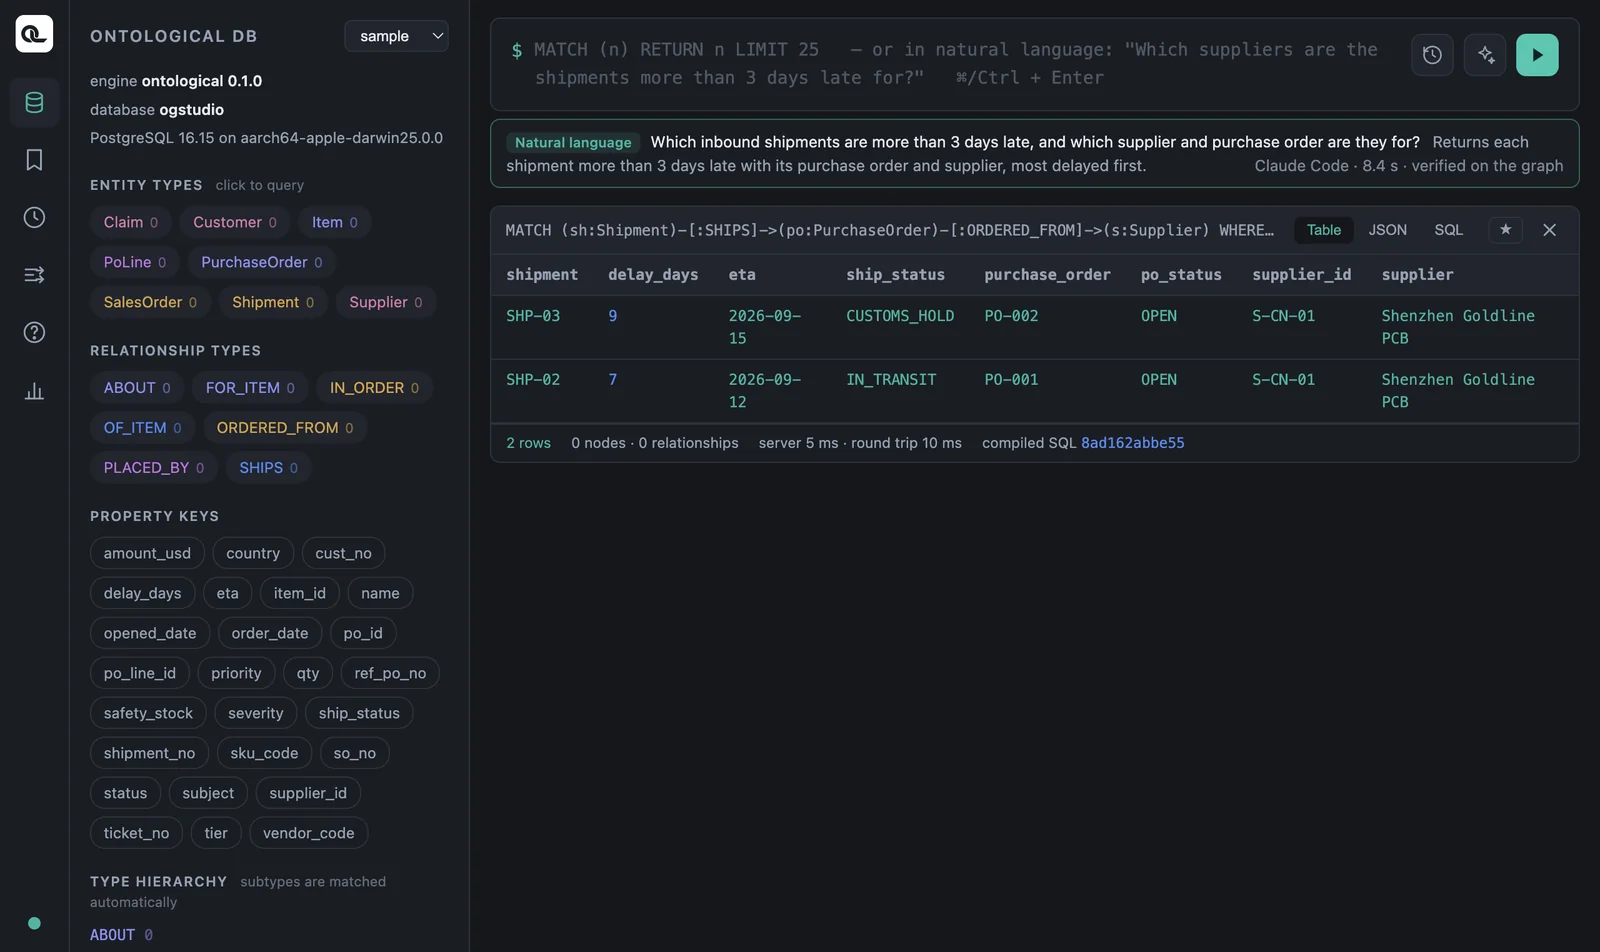Switch result view to JSON
The image size is (1600, 952).
pyautogui.click(x=1387, y=230)
